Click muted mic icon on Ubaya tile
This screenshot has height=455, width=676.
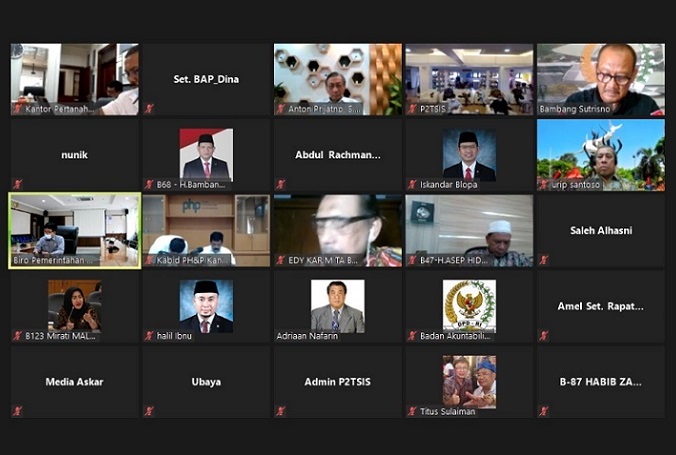149,411
